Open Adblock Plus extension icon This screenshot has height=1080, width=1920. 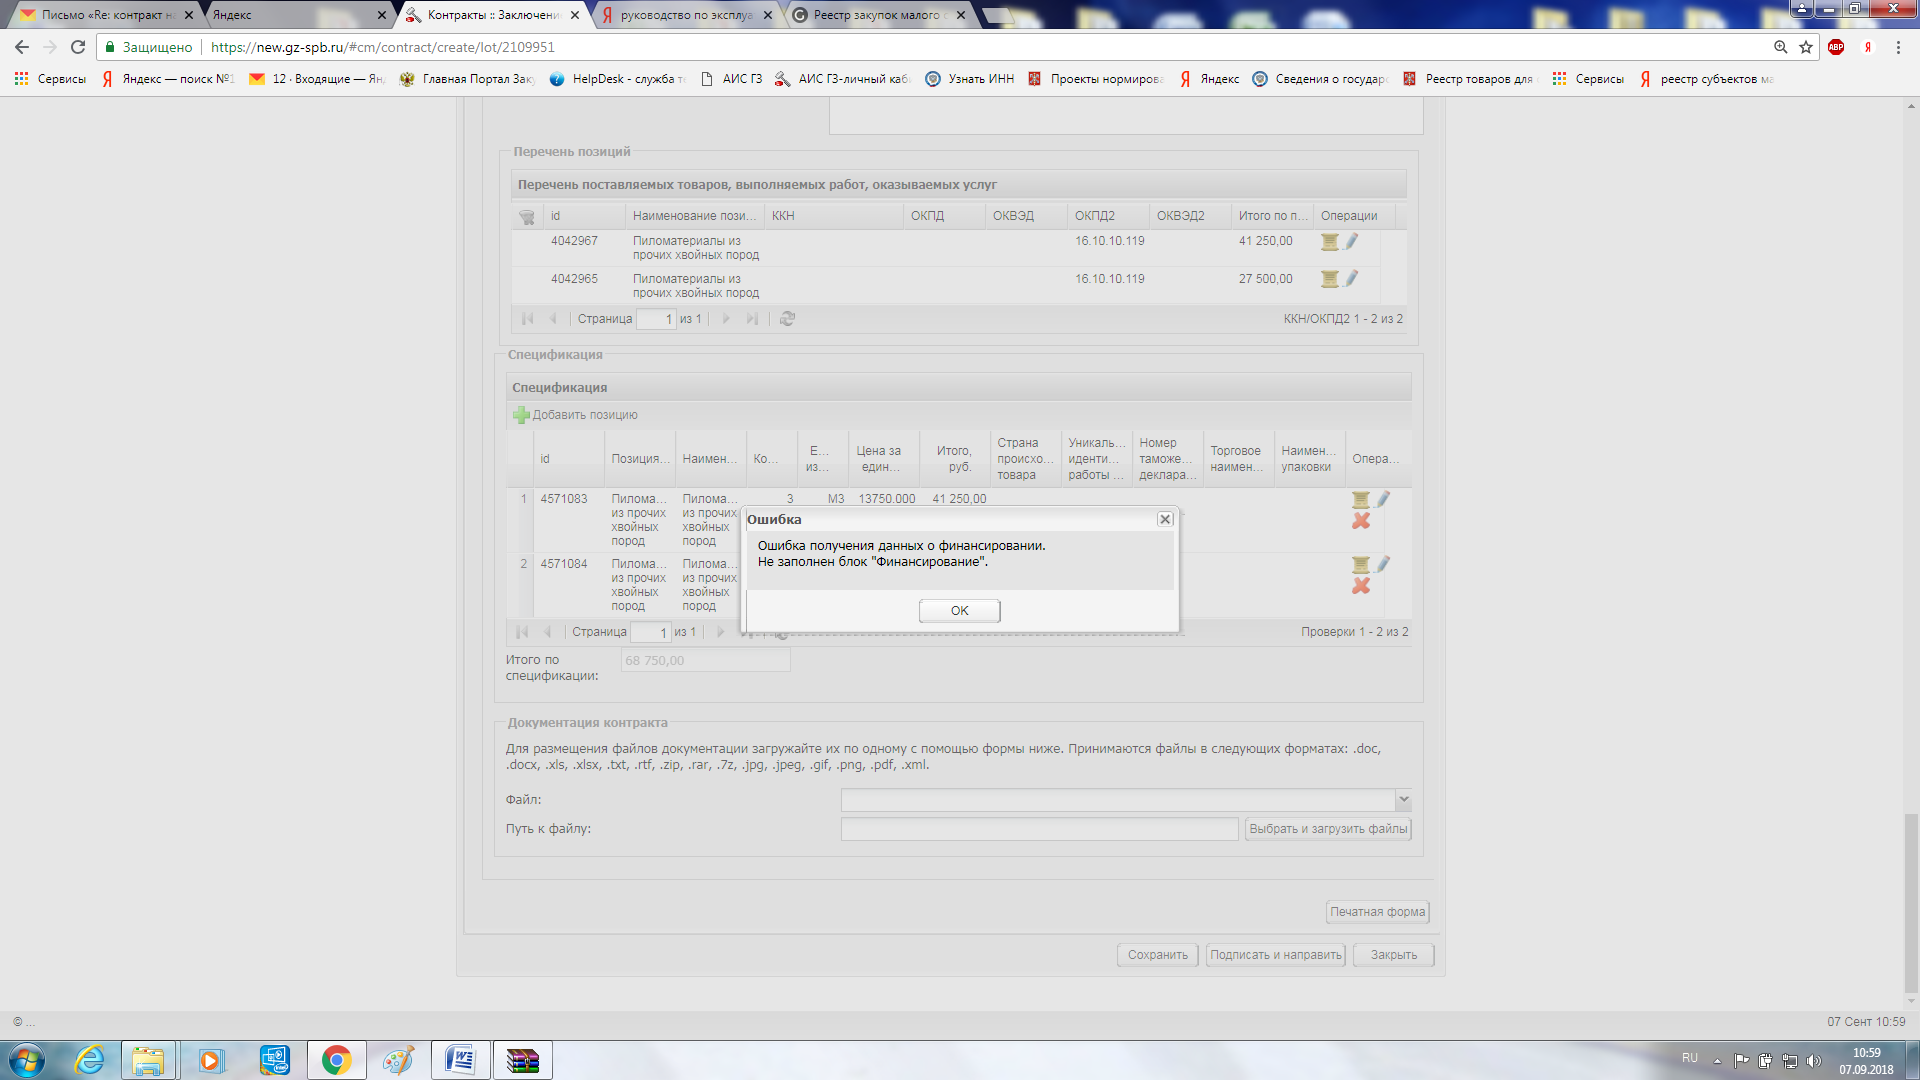pos(1836,47)
